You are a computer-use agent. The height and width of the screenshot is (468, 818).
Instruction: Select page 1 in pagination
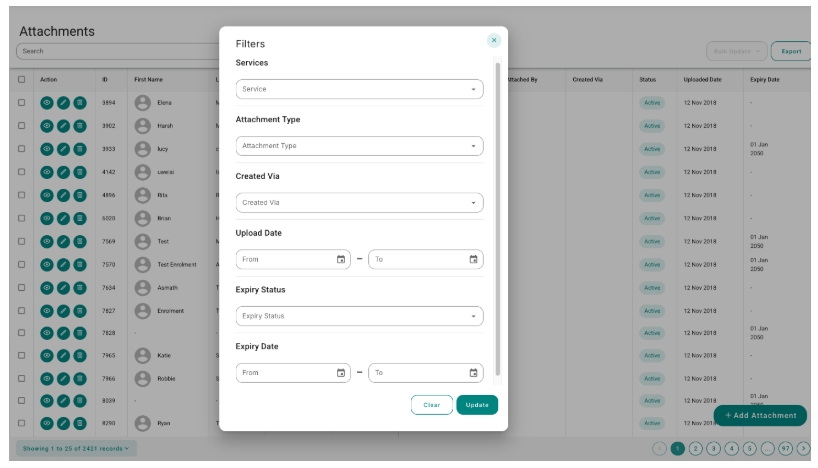(x=678, y=448)
